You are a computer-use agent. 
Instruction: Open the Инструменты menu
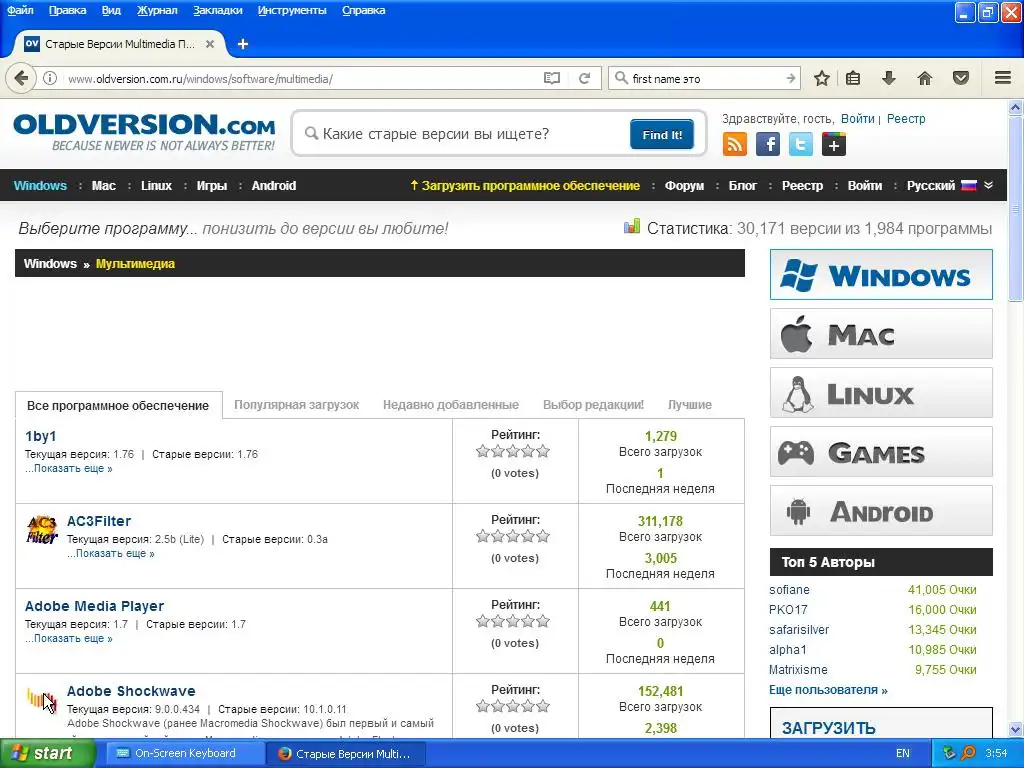(292, 10)
